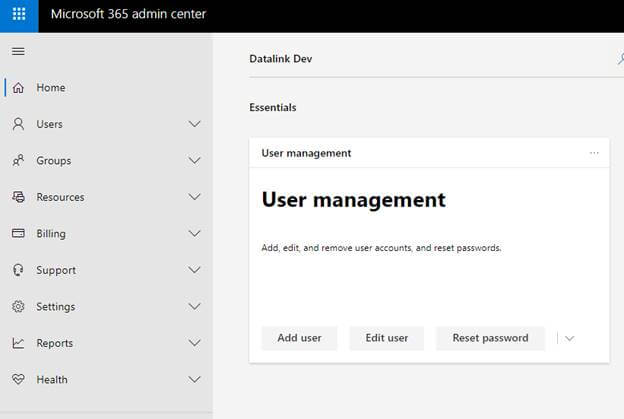
Task: Expand the Settings chevron
Action: click(x=194, y=306)
